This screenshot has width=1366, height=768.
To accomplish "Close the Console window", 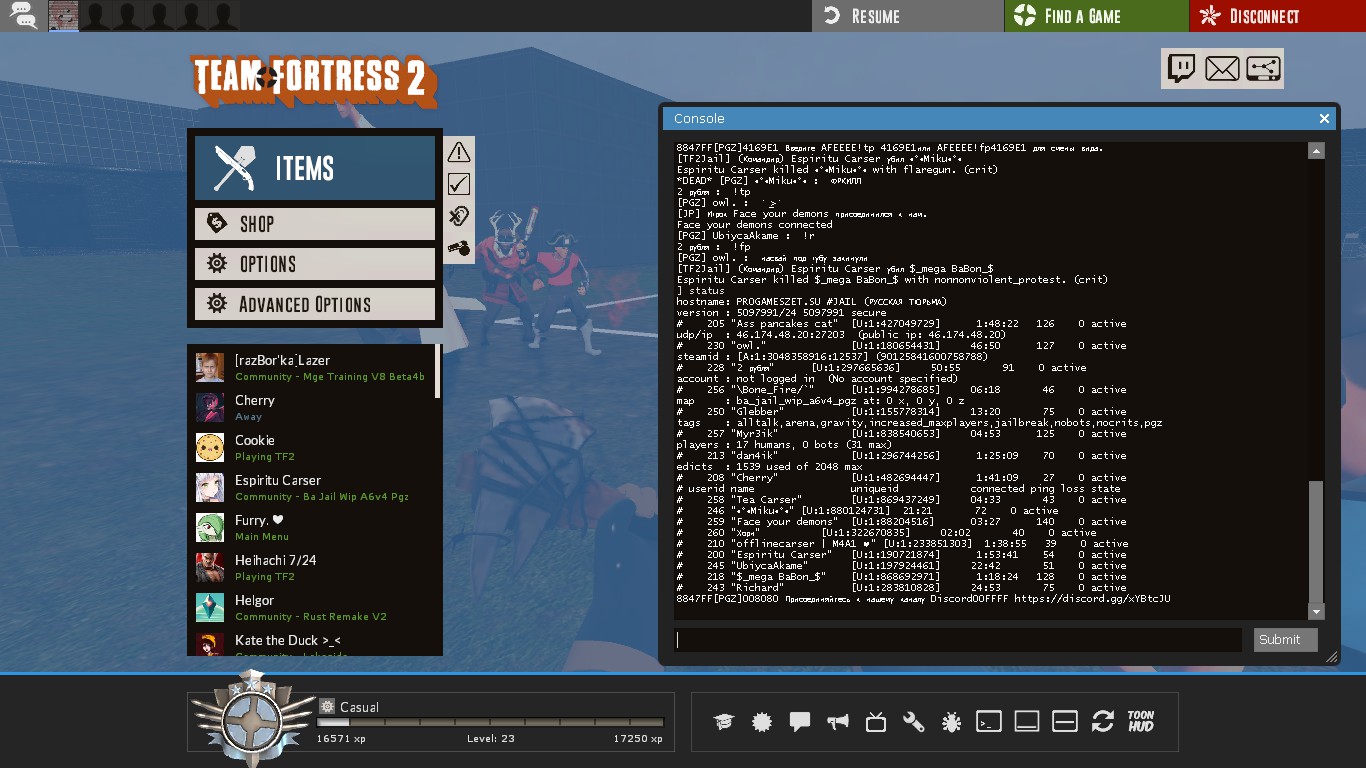I will click(x=1324, y=118).
